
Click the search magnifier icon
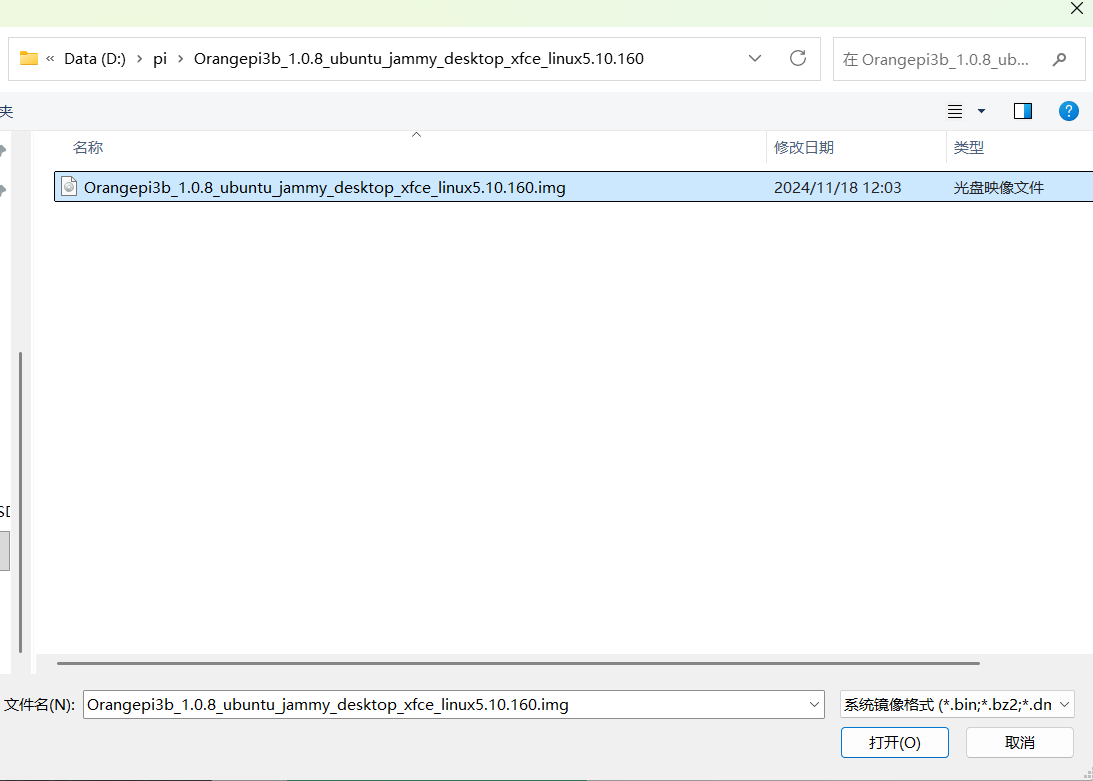(1059, 59)
